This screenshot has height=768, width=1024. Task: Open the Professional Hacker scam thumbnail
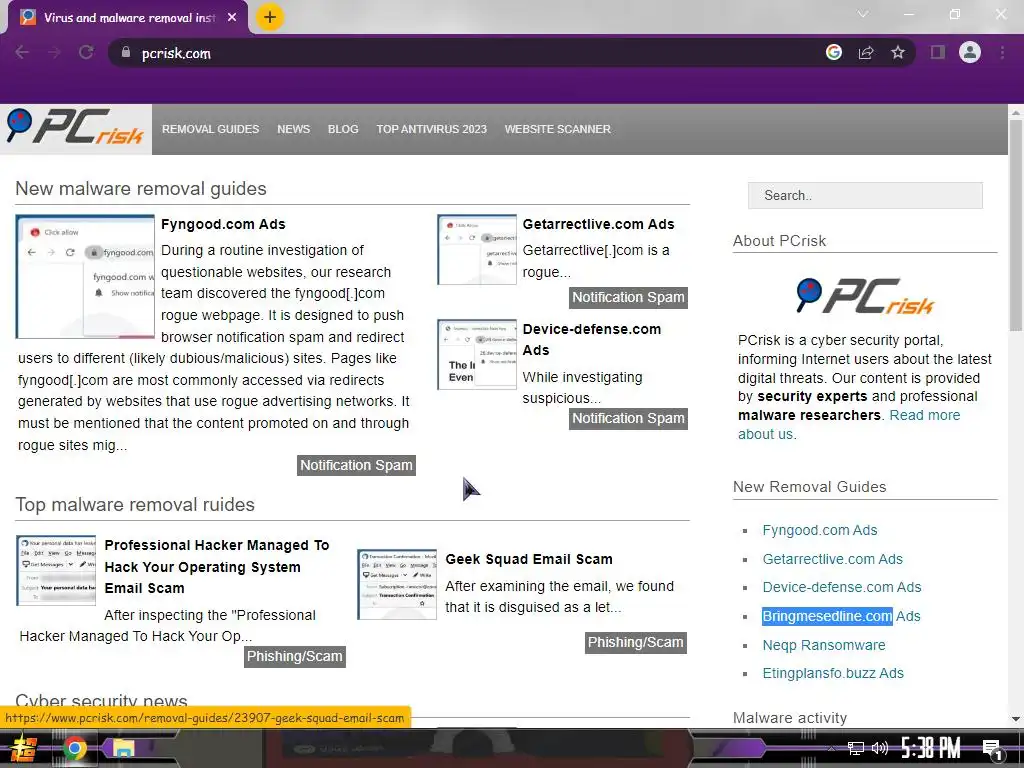(56, 571)
